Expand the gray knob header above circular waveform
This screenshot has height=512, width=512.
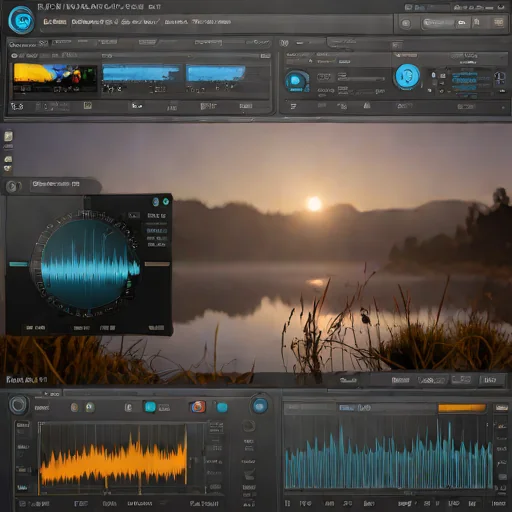tap(53, 185)
